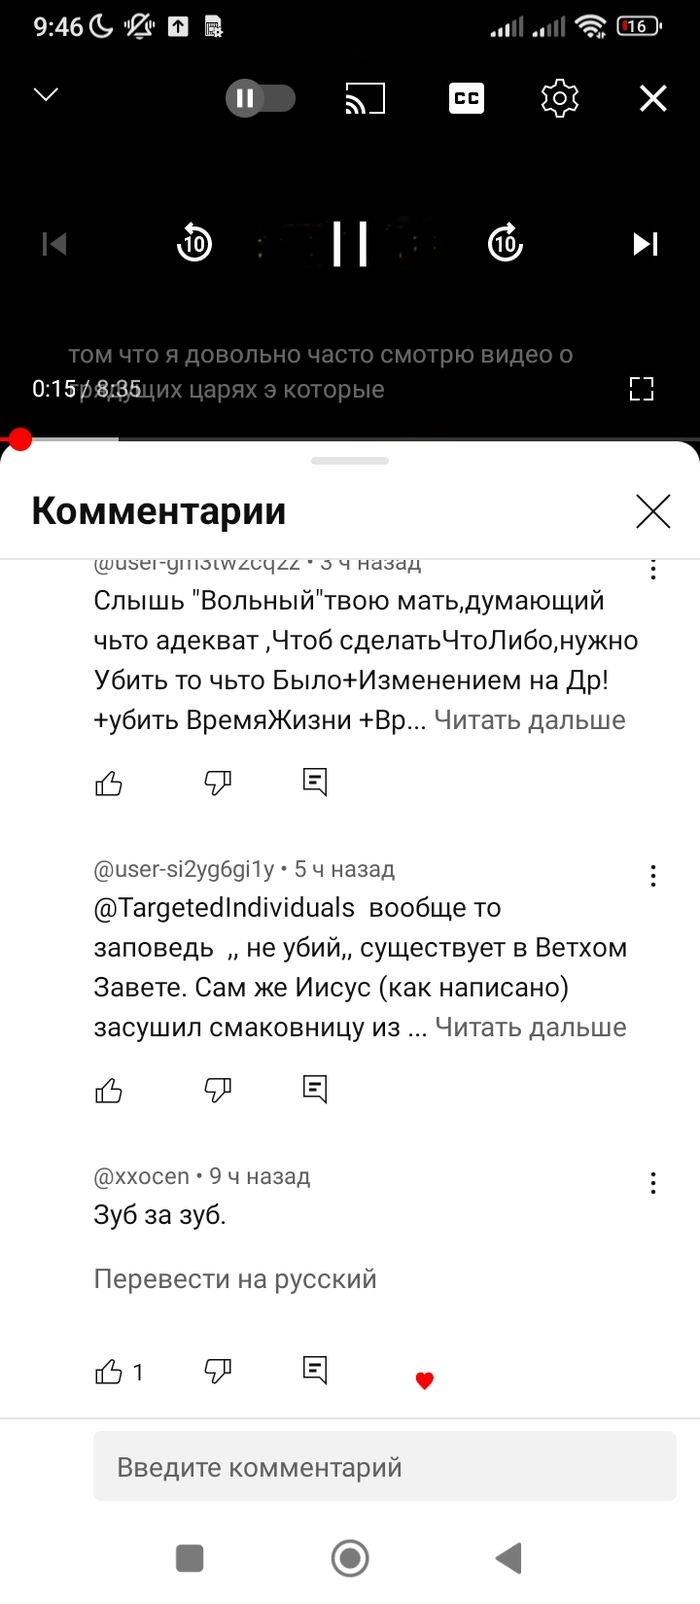The width and height of the screenshot is (700, 1604).
Task: Open options menu for @xxocen comment
Action: (653, 1183)
